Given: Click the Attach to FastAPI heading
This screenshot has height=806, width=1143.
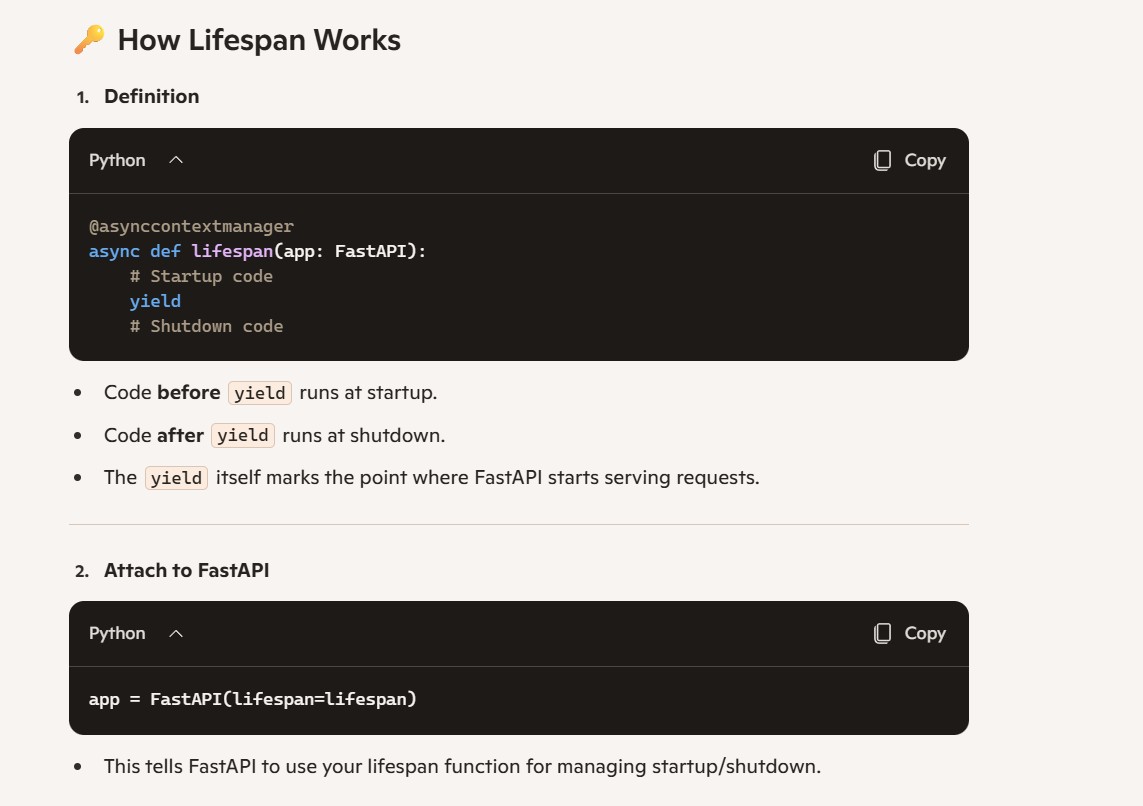Looking at the screenshot, I should tap(187, 570).
